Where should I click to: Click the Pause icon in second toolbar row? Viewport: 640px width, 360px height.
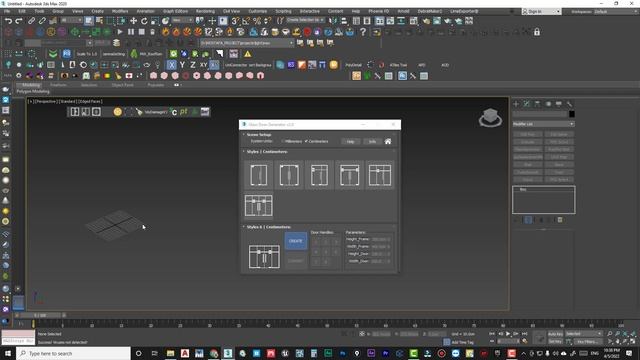(131, 32)
